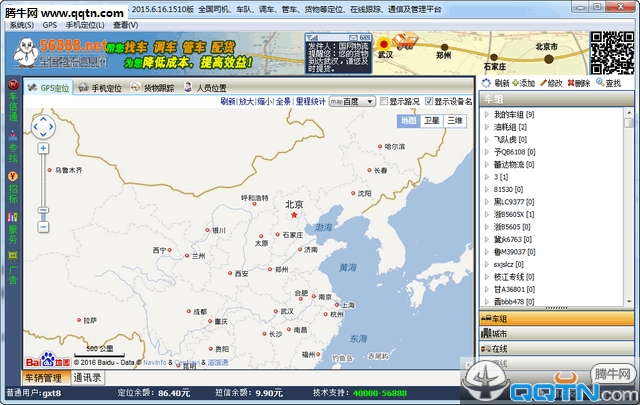
Task: Click the 缩小 zoom-out link
Action: point(265,102)
